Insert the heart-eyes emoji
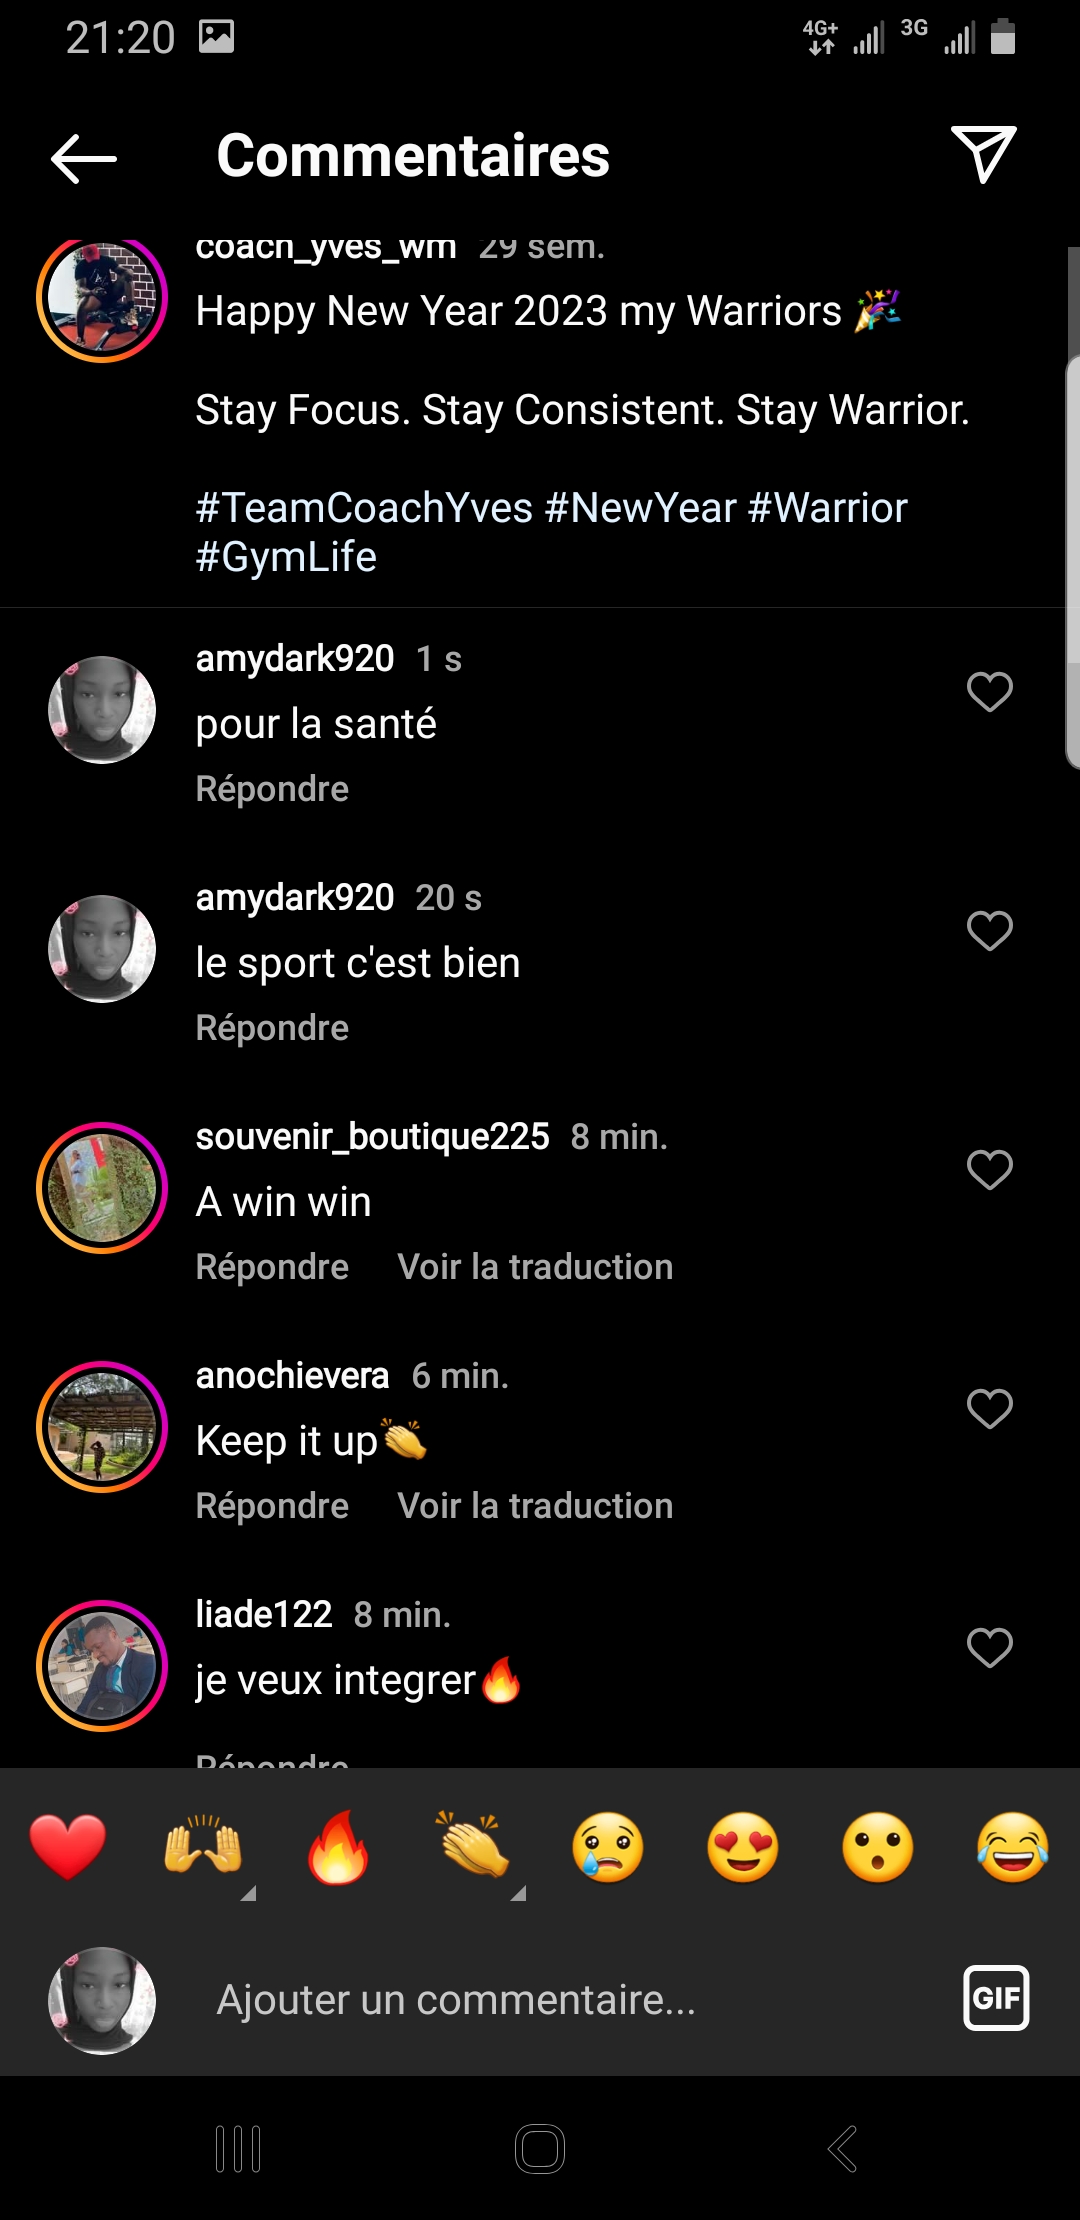The height and width of the screenshot is (2220, 1080). point(743,1846)
